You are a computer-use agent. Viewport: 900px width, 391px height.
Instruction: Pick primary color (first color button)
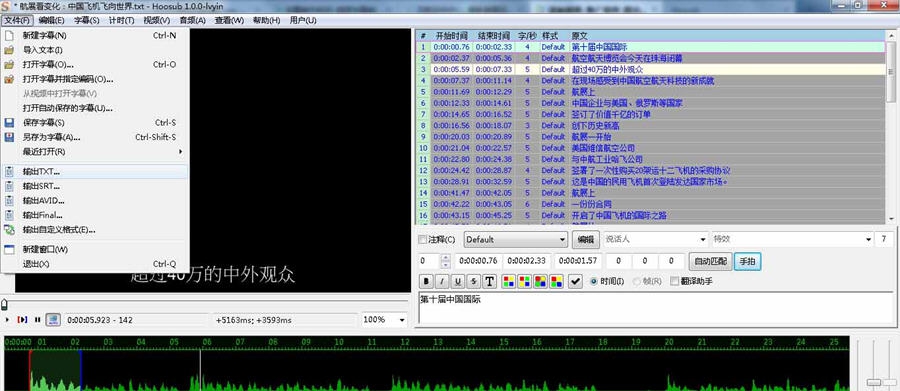tap(509, 281)
